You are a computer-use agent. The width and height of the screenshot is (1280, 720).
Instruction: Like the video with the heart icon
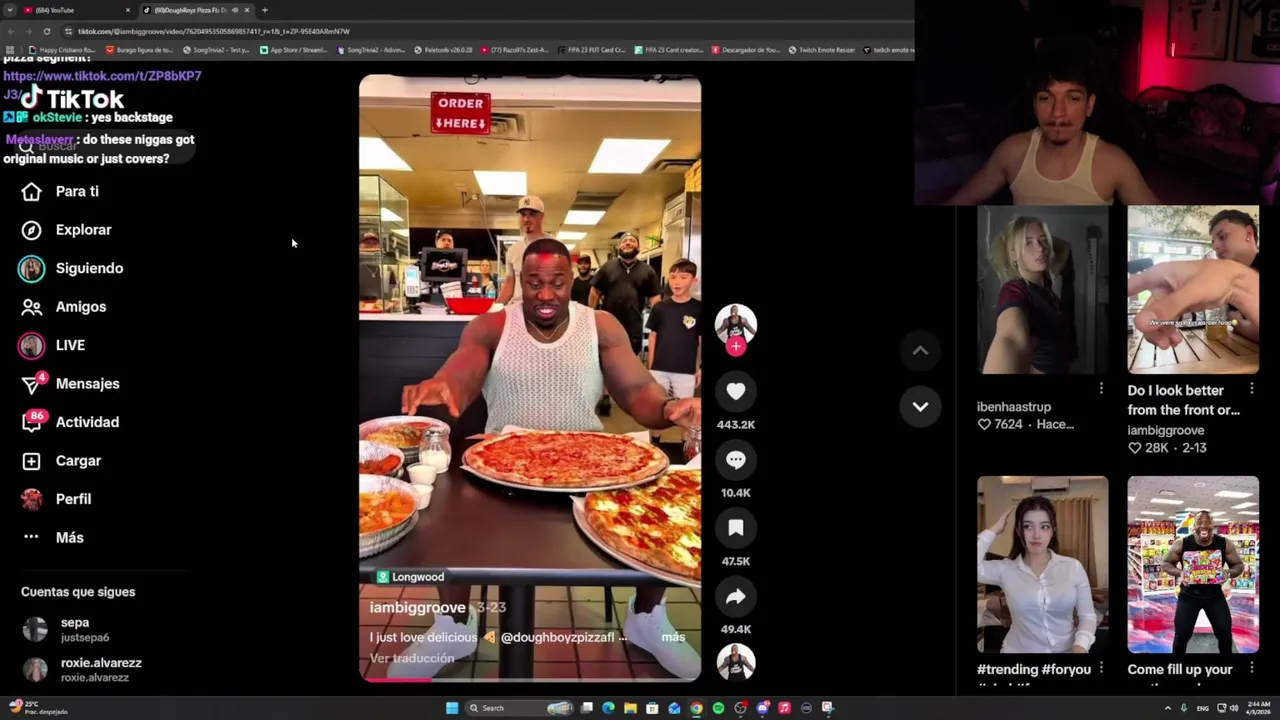tap(736, 392)
